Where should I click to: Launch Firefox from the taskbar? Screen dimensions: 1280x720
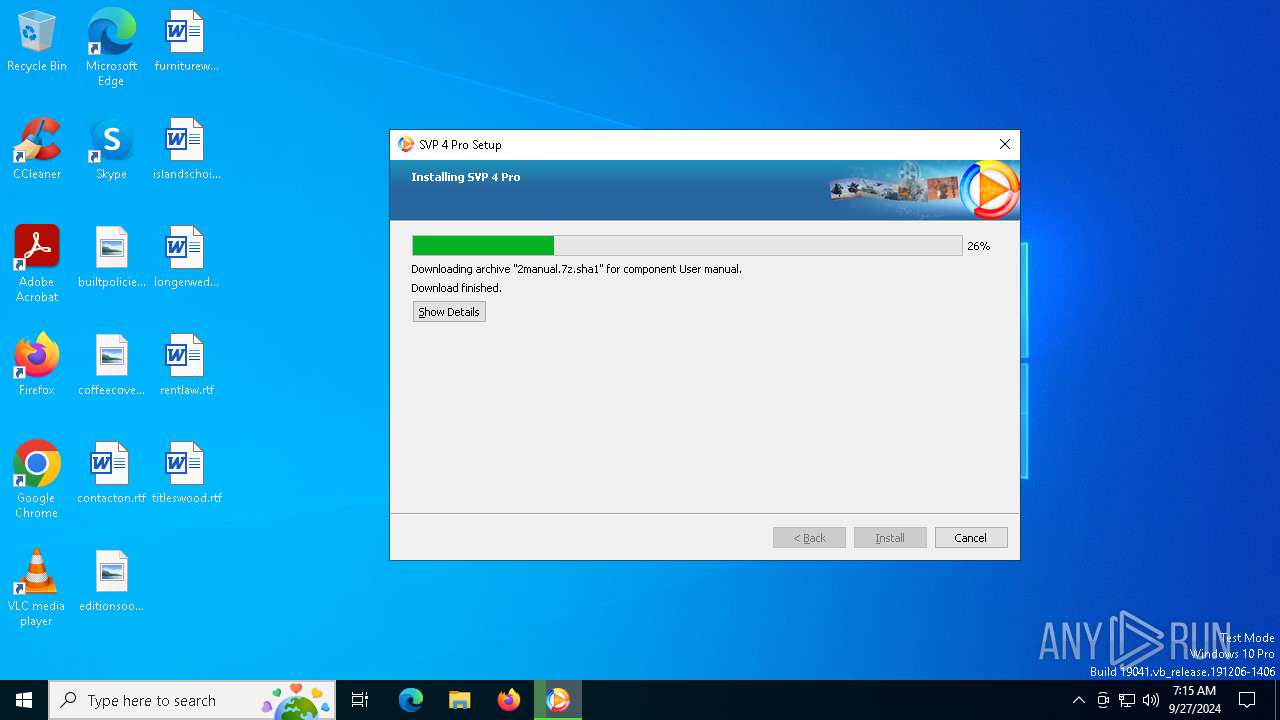coord(509,700)
